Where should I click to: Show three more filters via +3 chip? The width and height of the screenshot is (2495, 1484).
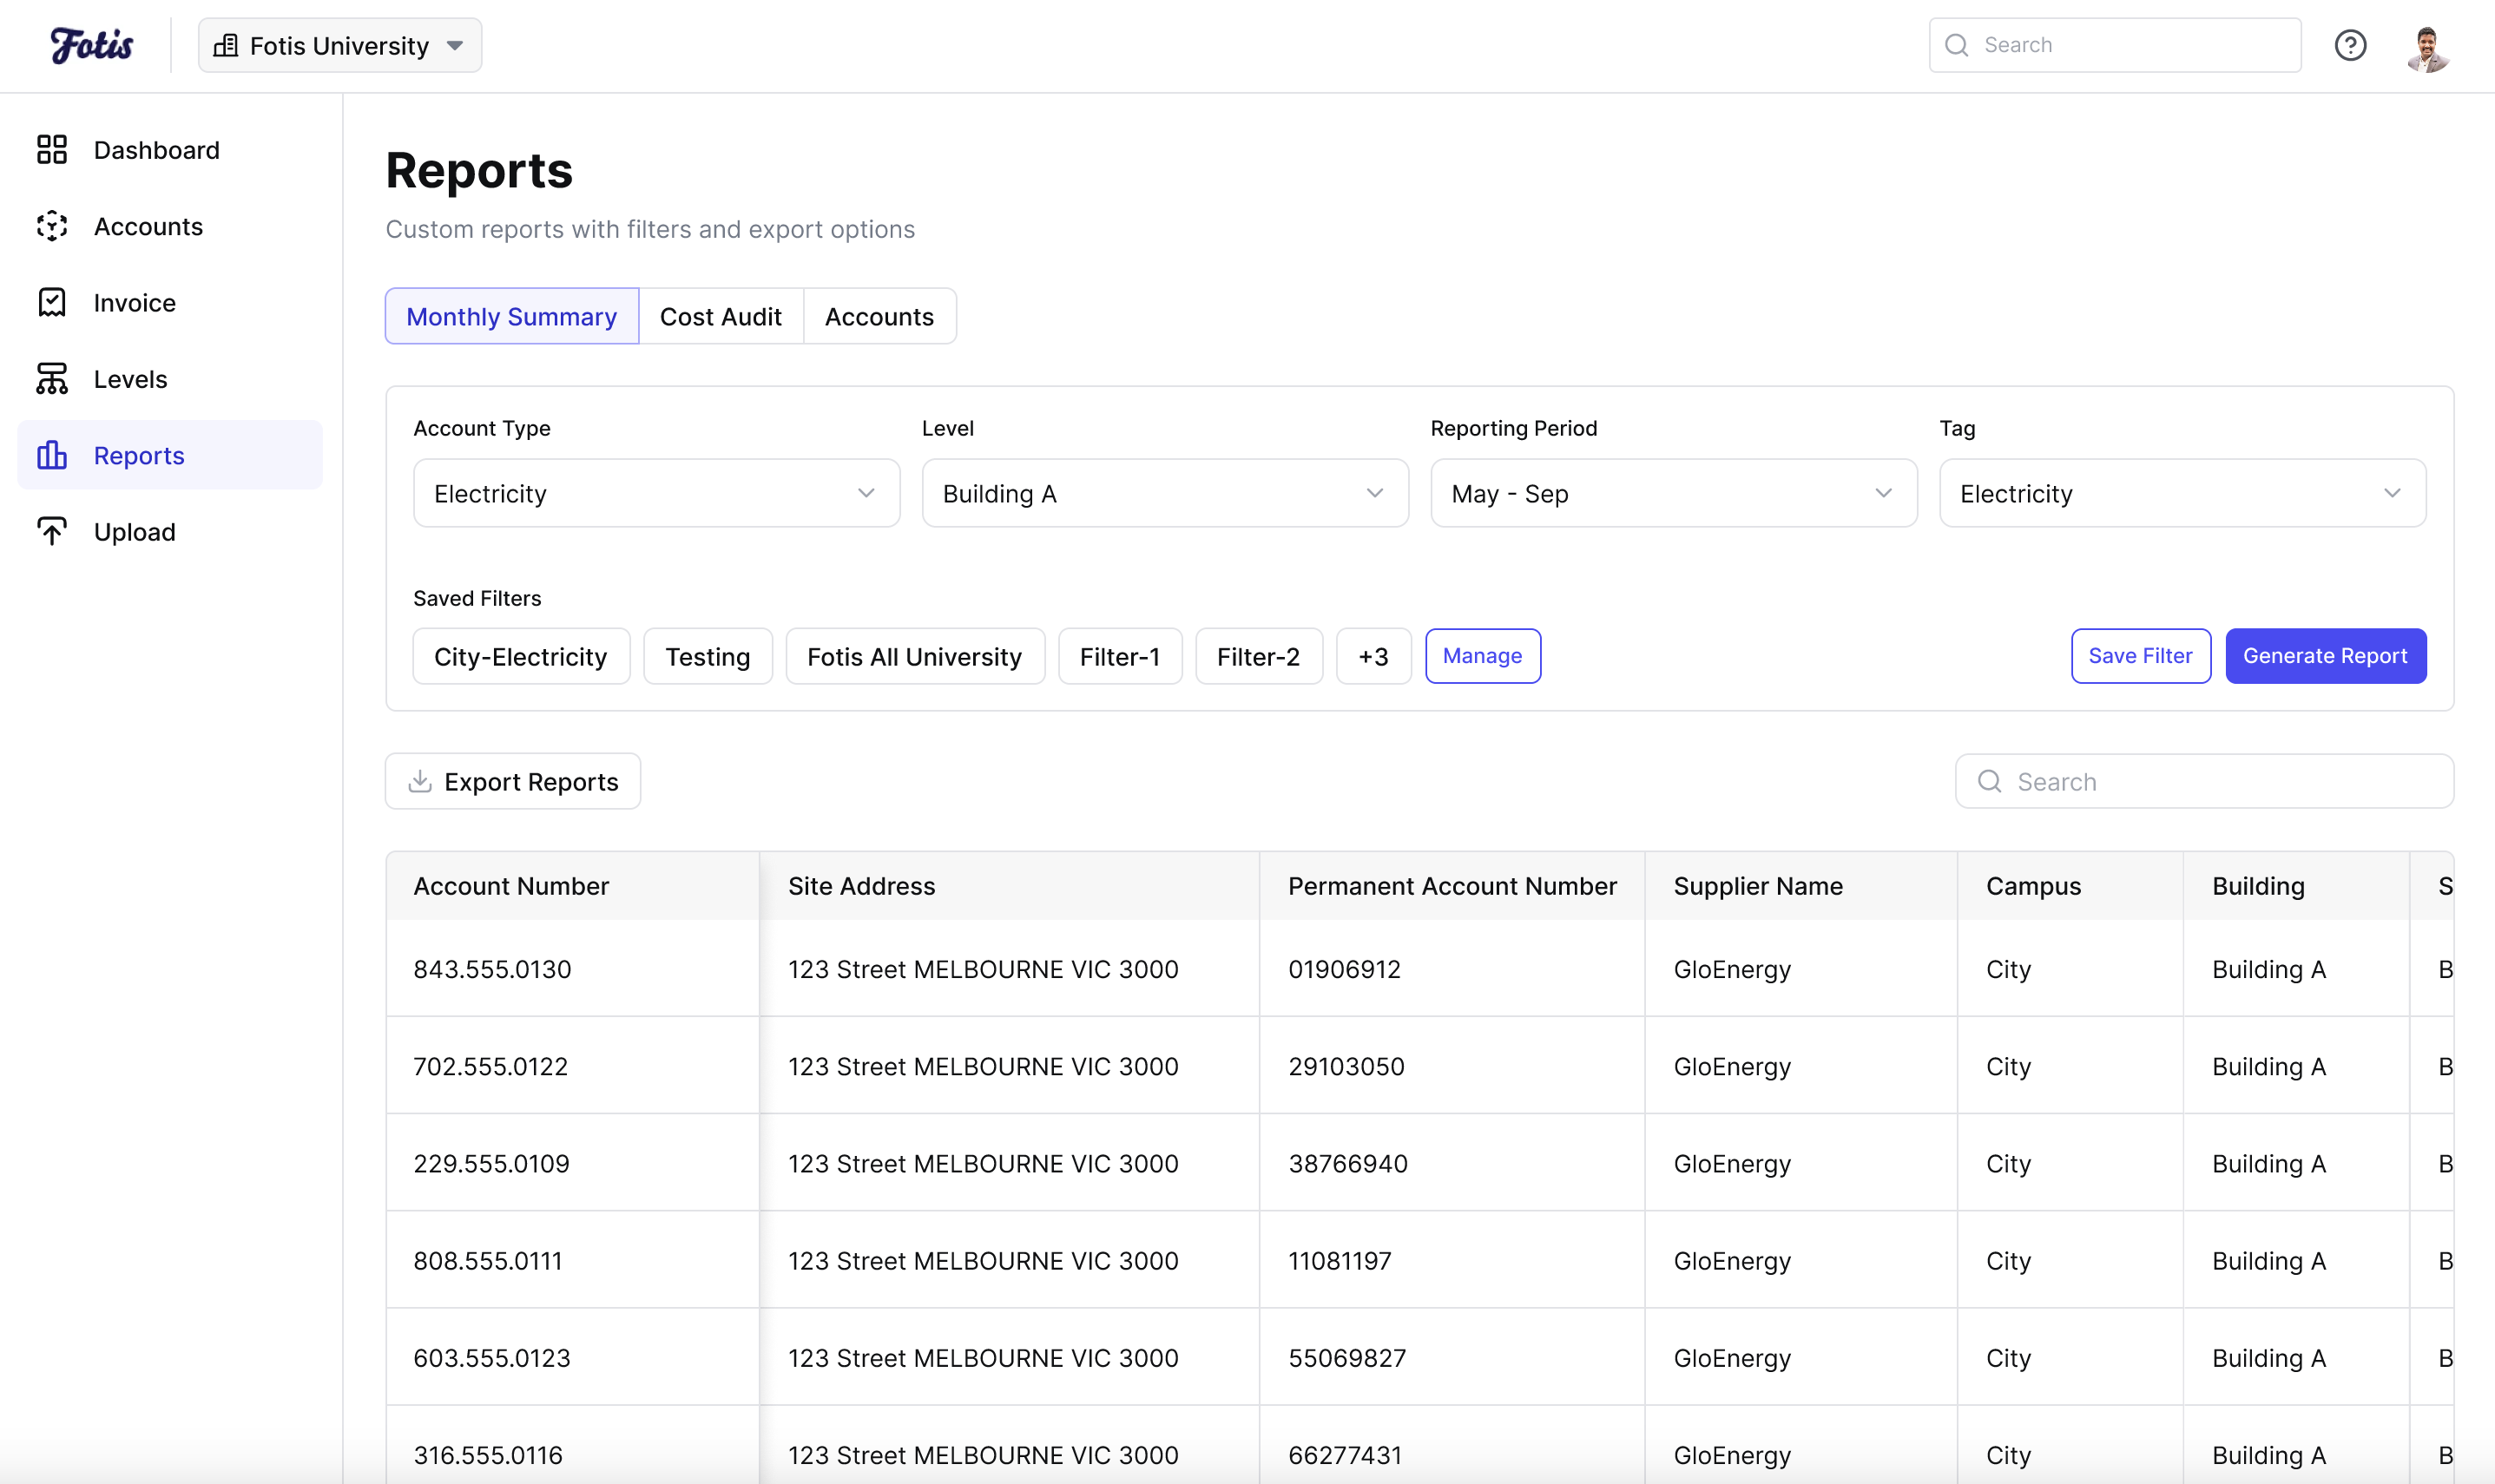[1373, 656]
